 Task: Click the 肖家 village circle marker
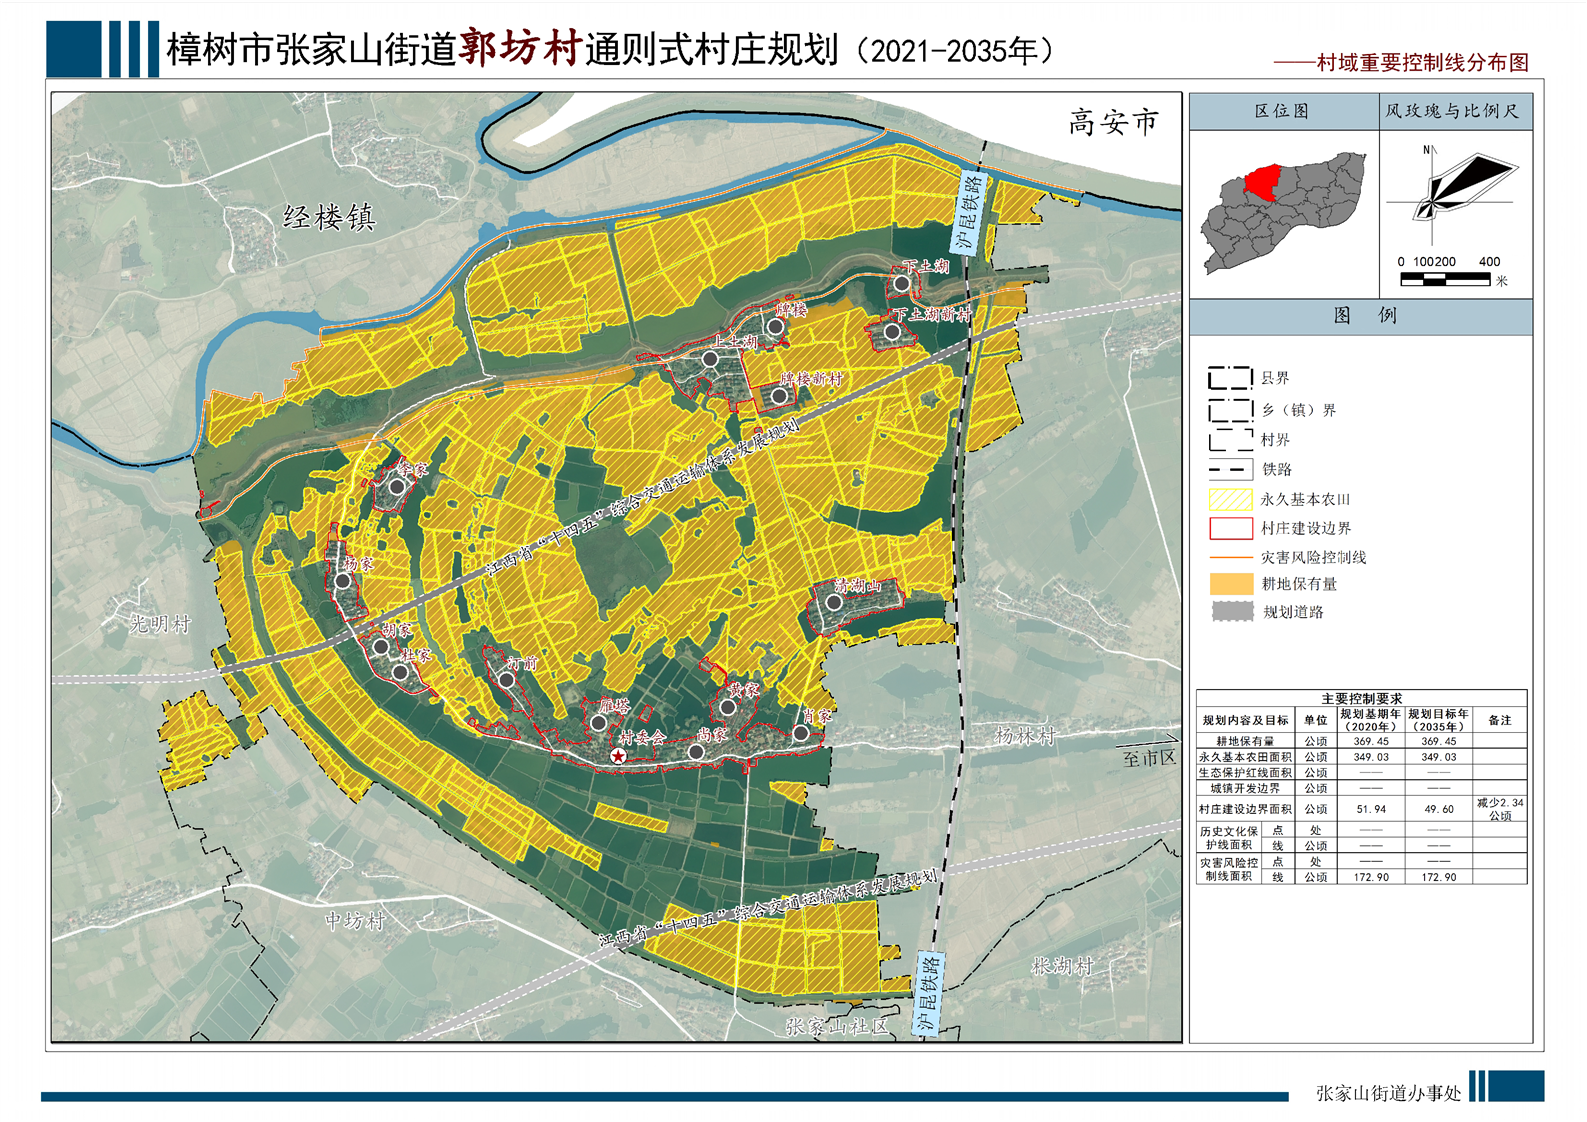pyautogui.click(x=801, y=733)
